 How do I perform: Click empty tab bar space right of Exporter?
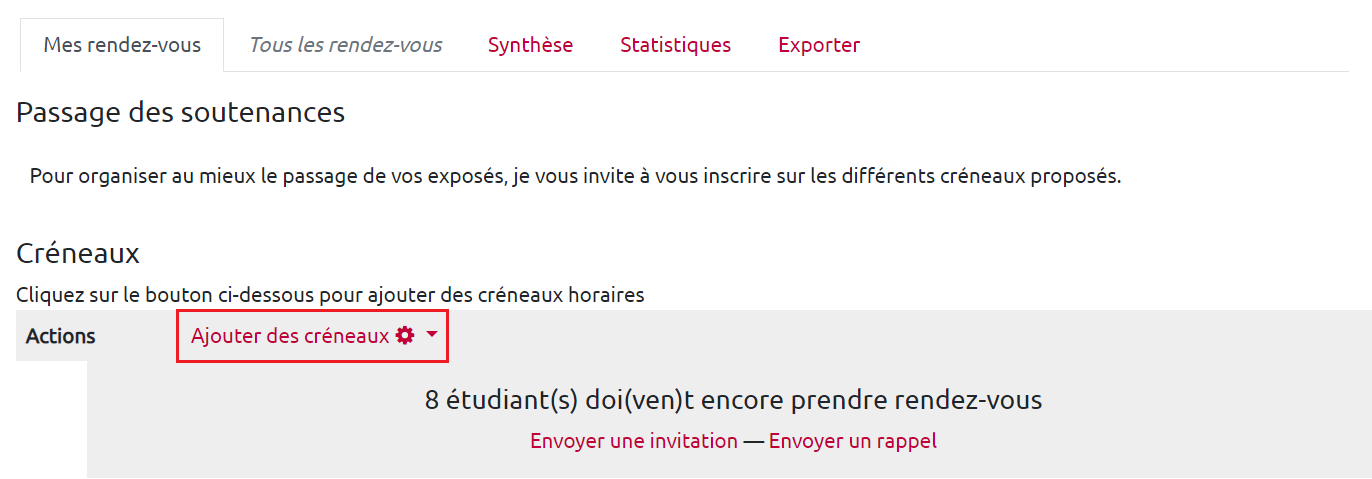(x=1100, y=45)
